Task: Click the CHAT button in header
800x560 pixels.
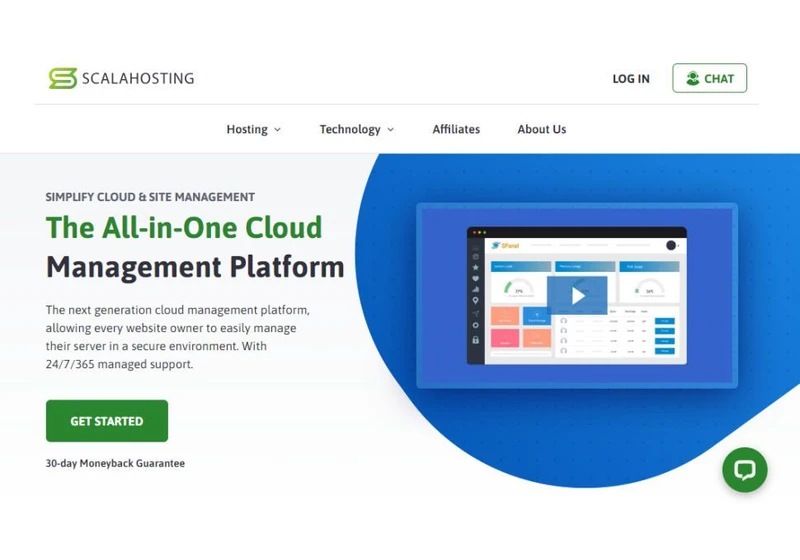Action: pos(709,78)
